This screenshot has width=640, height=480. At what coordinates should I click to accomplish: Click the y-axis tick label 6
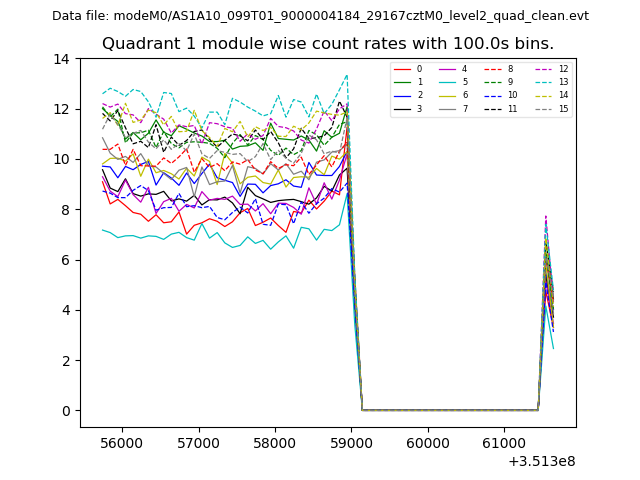(65, 260)
